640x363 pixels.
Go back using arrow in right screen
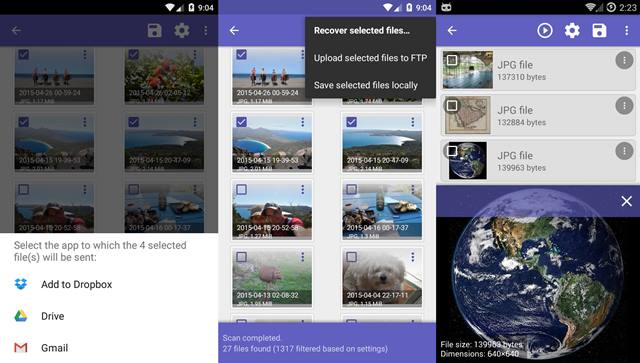pyautogui.click(x=452, y=31)
